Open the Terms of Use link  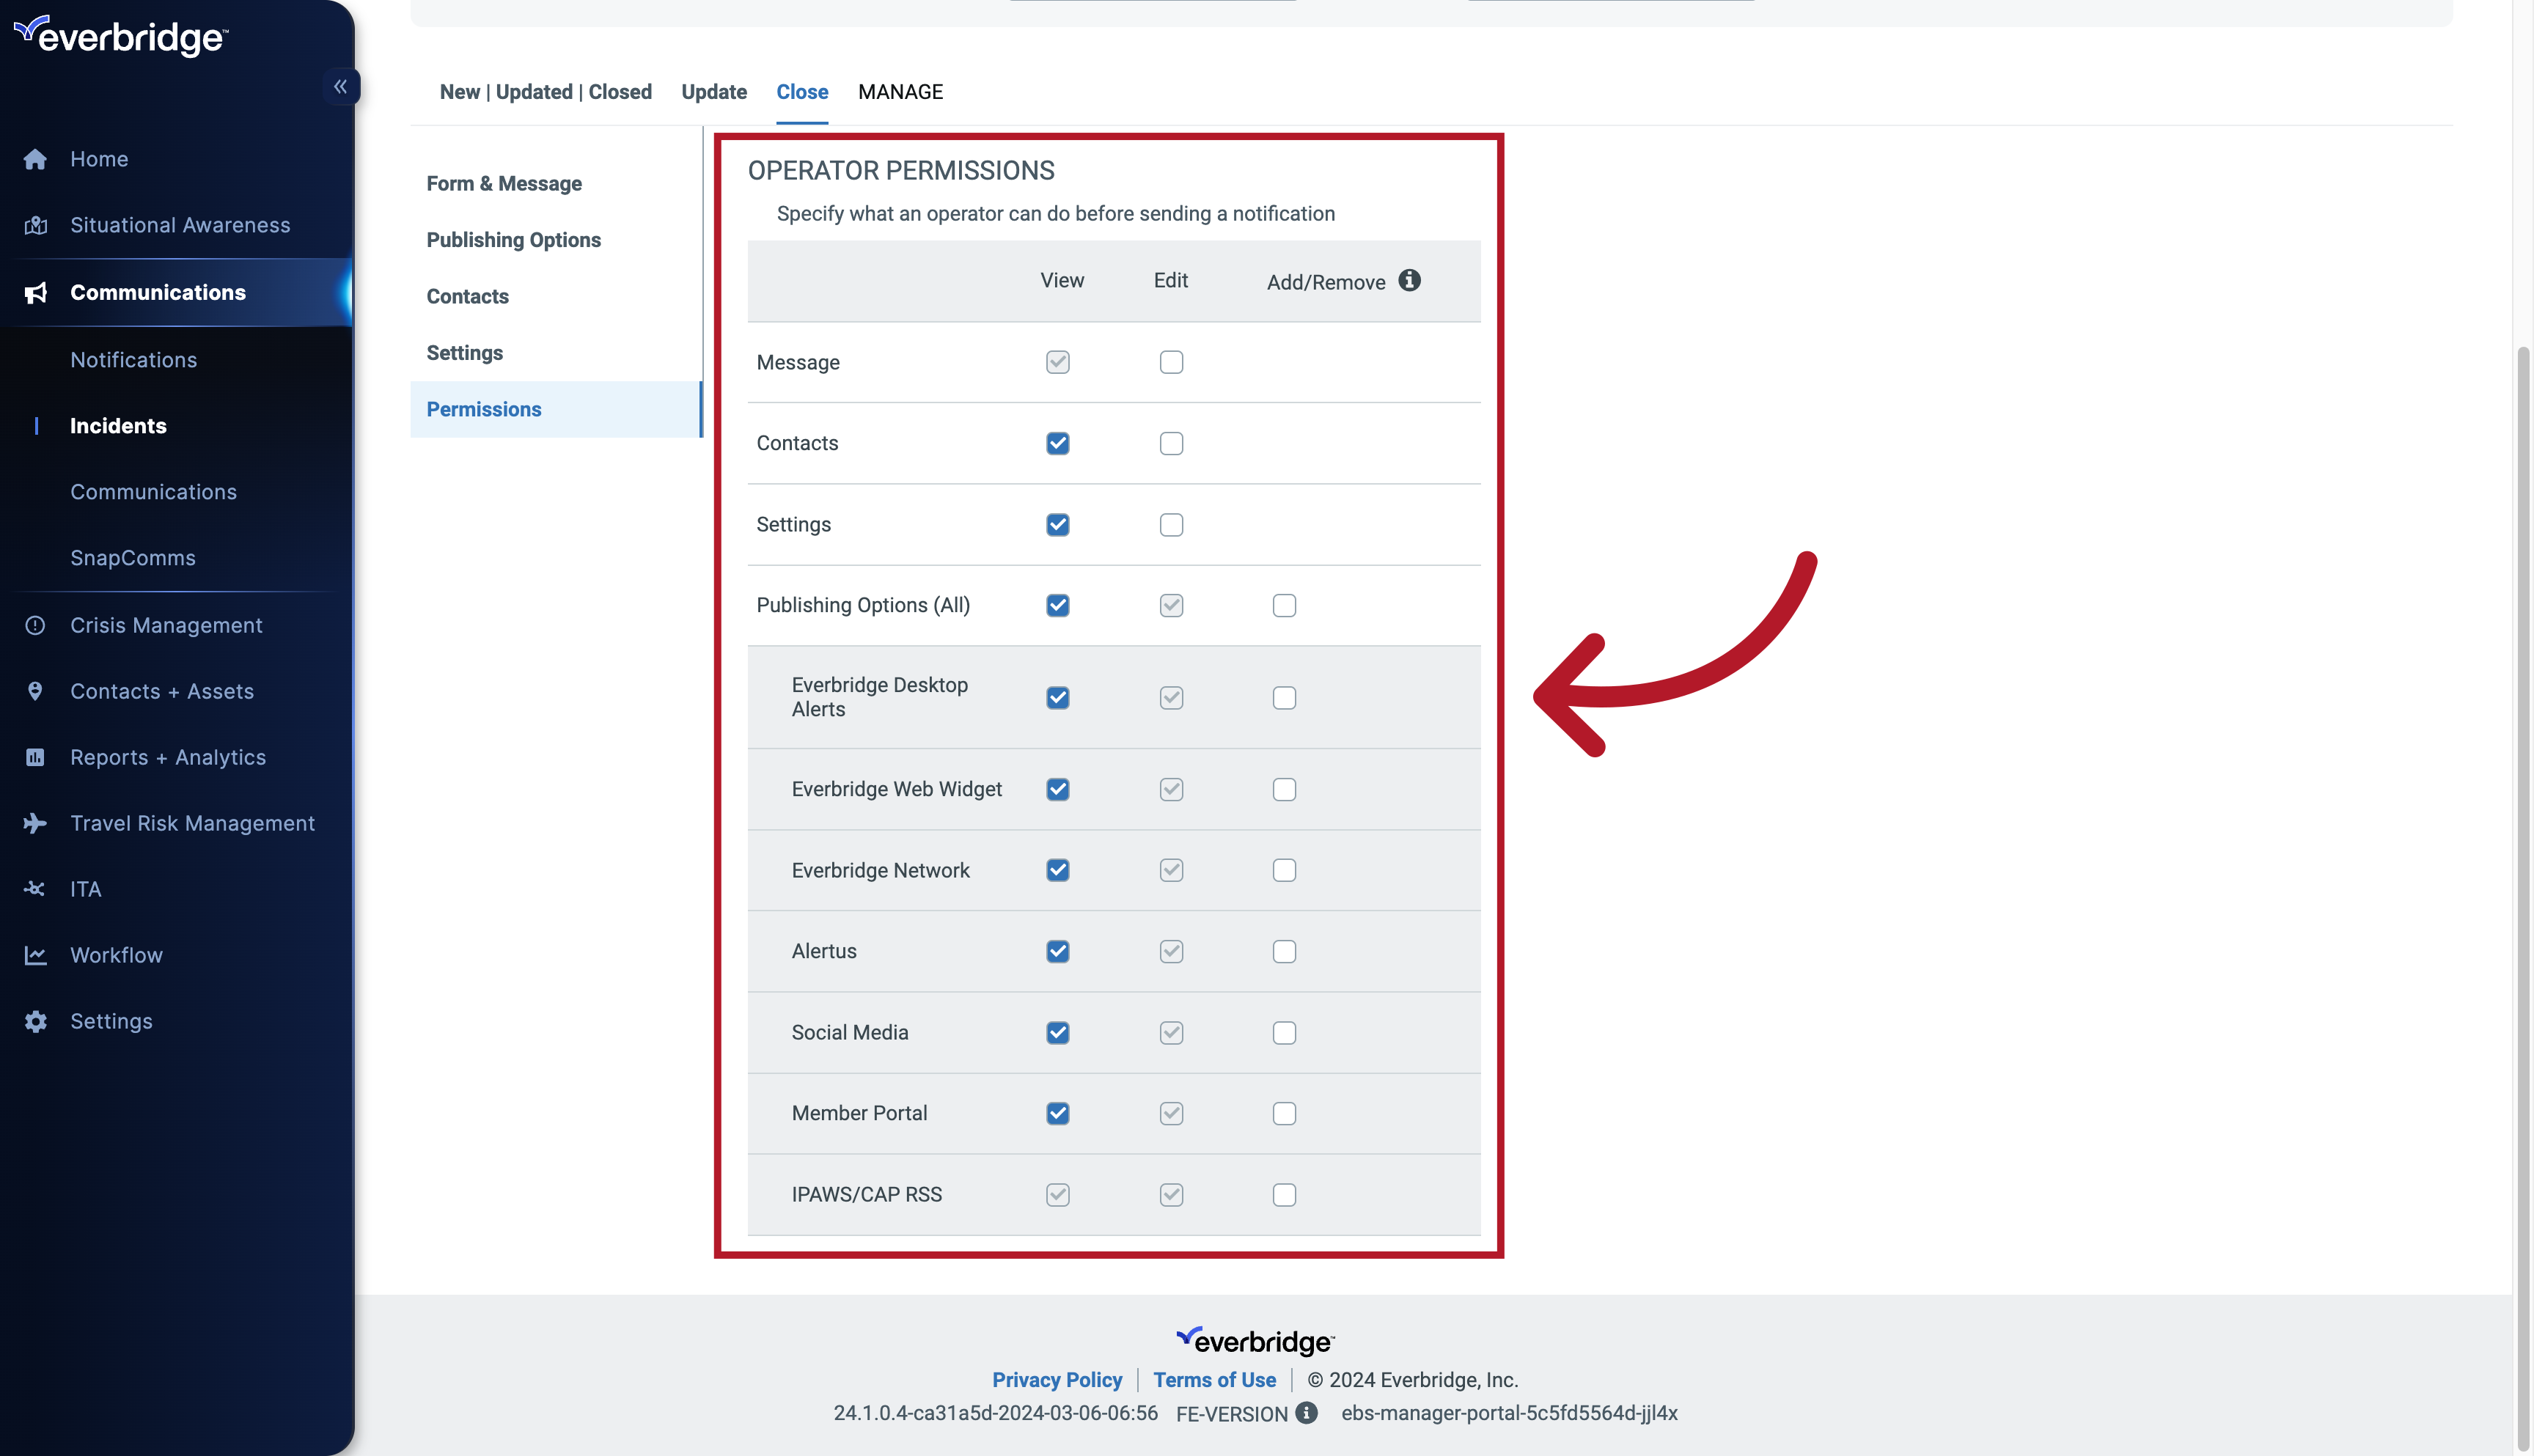point(1214,1379)
